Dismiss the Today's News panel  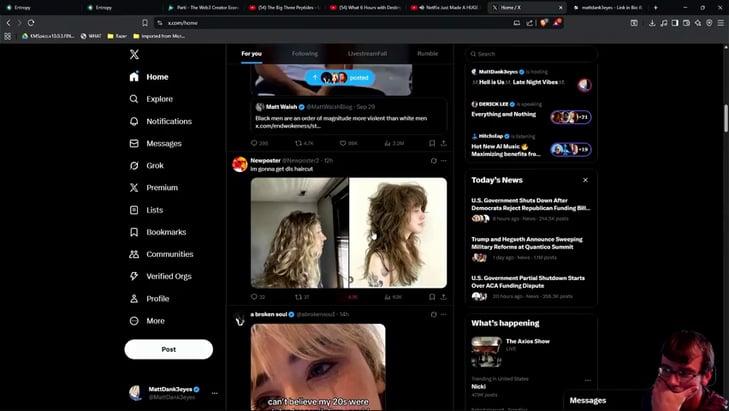tap(585, 180)
